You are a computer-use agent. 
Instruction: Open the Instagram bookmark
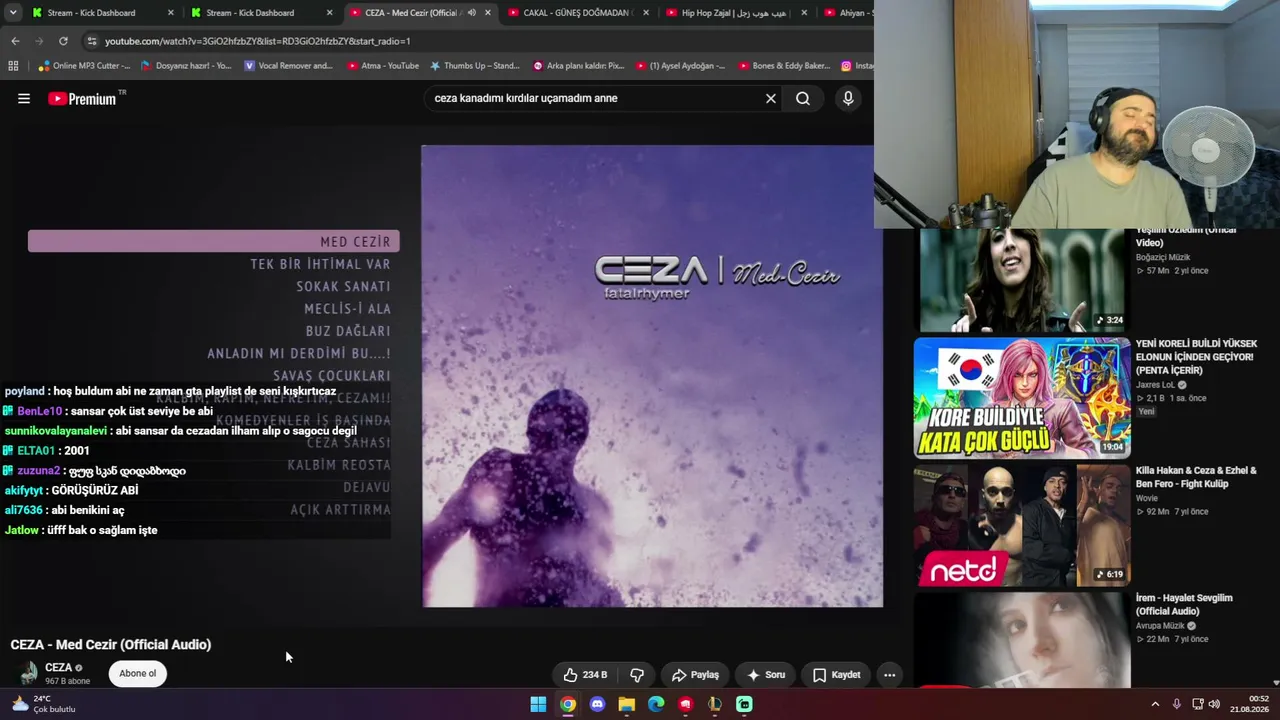[x=858, y=66]
